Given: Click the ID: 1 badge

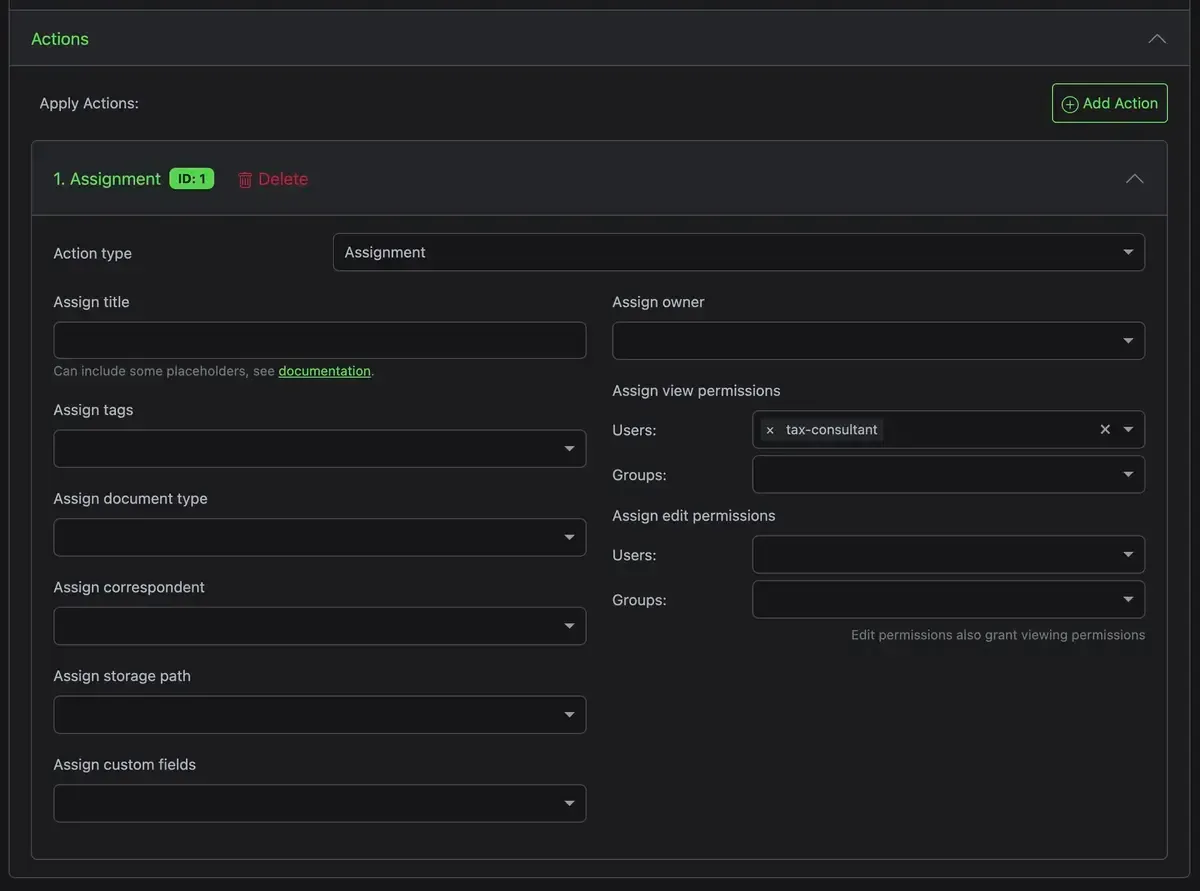Looking at the screenshot, I should [192, 179].
